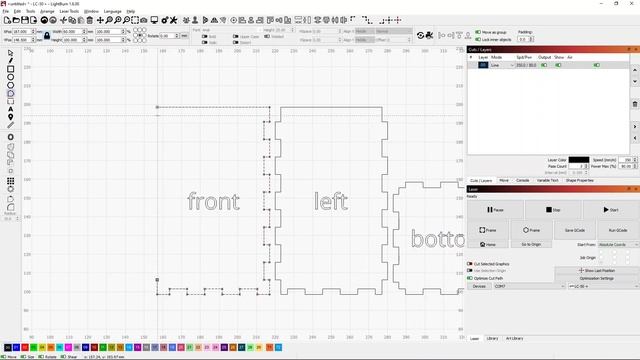The image size is (640, 360).
Task: Open the Window menu
Action: (91, 11)
